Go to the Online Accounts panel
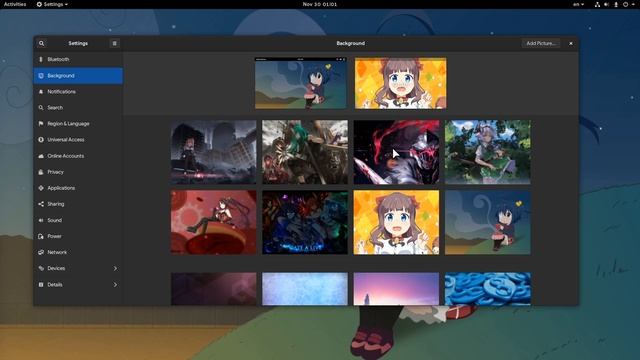 [x=78, y=156]
